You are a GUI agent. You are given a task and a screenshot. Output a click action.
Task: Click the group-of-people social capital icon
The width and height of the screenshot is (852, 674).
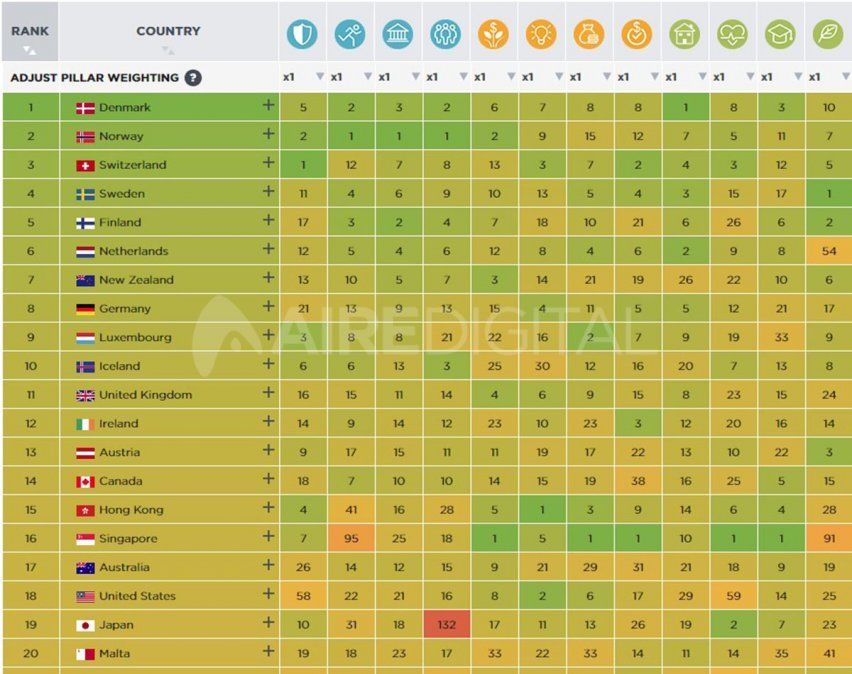pos(446,32)
